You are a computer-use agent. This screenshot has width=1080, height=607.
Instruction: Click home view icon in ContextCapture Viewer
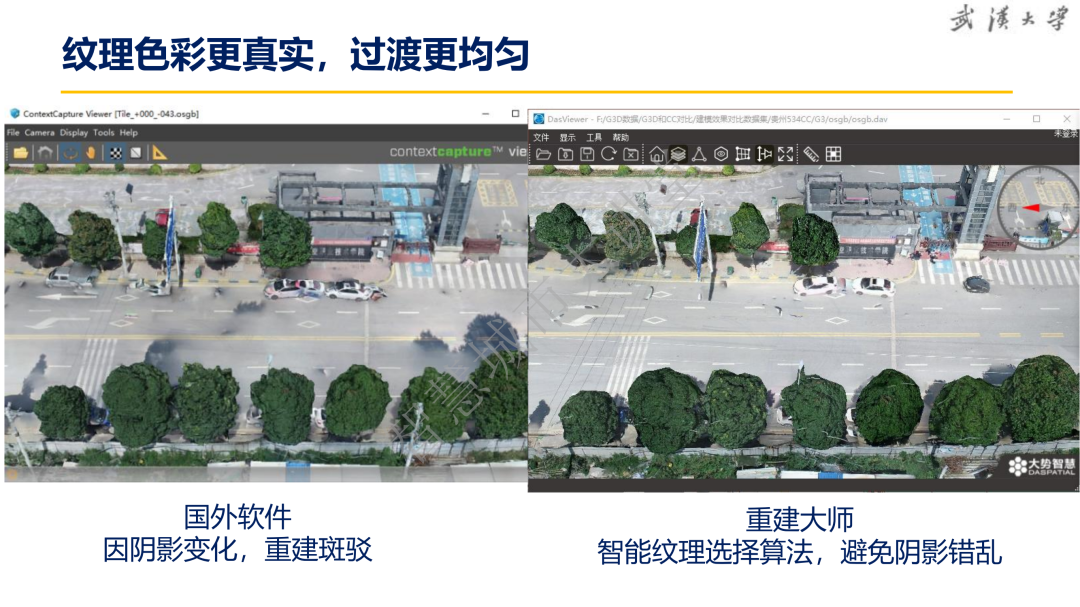(45, 152)
